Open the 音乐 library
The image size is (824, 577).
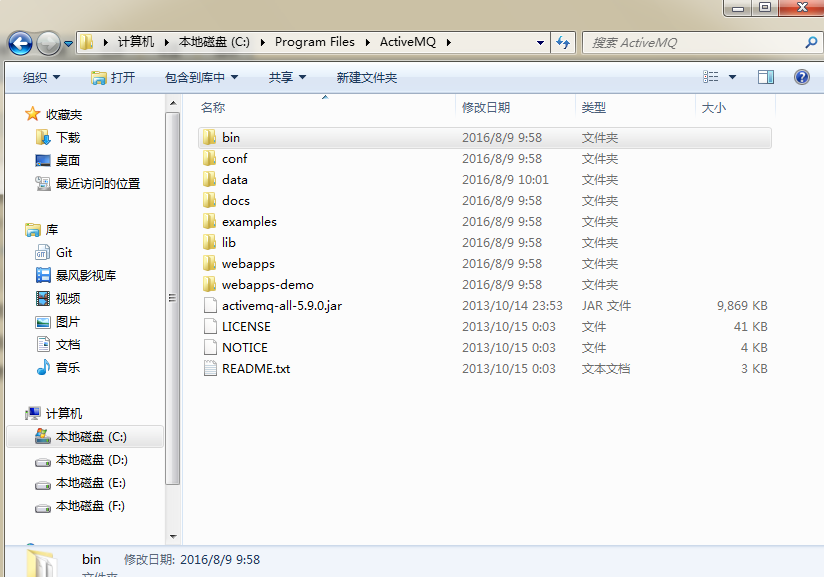(68, 367)
